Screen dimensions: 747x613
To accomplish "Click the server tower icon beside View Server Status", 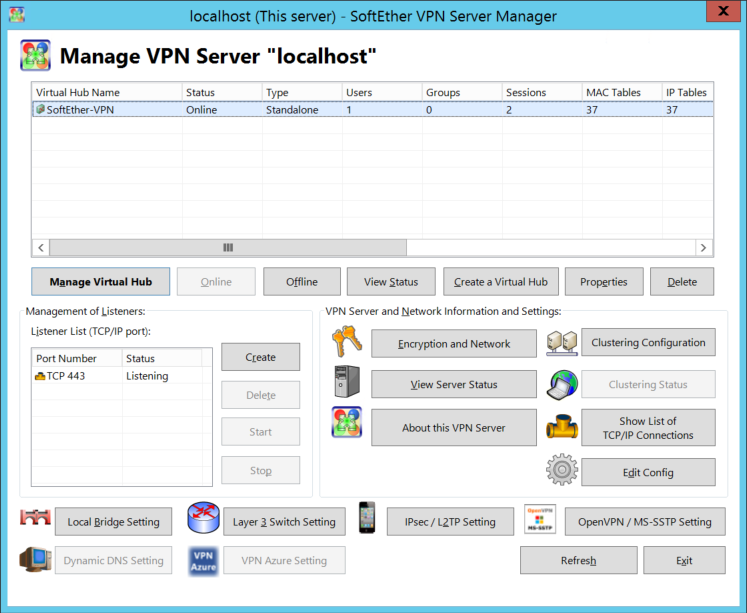I will (347, 381).
